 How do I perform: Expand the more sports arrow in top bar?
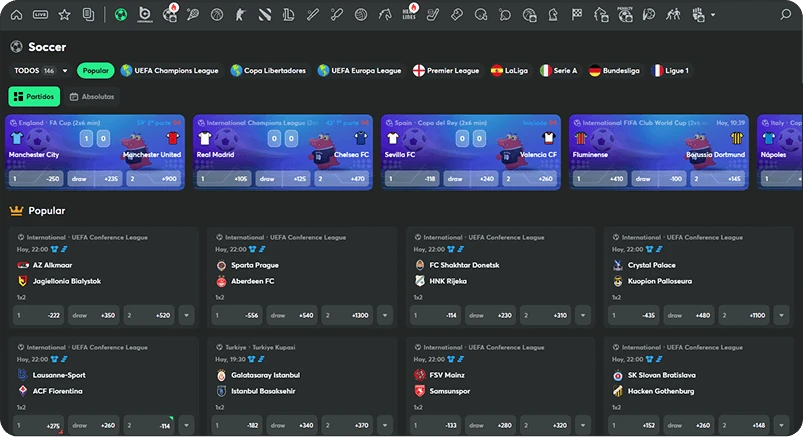pos(712,15)
